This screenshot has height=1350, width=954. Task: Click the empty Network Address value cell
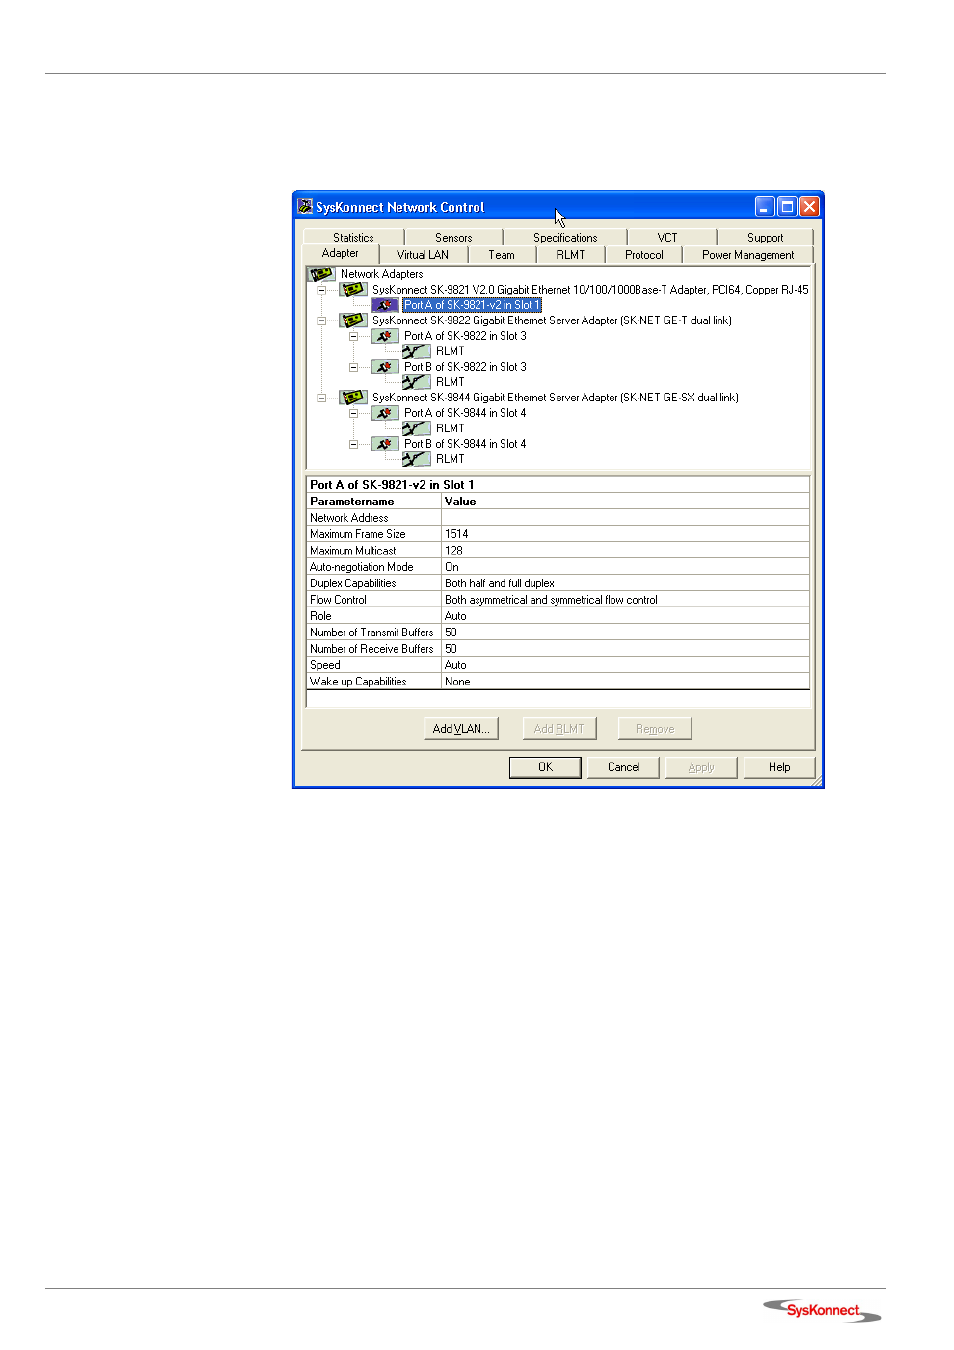pos(625,518)
